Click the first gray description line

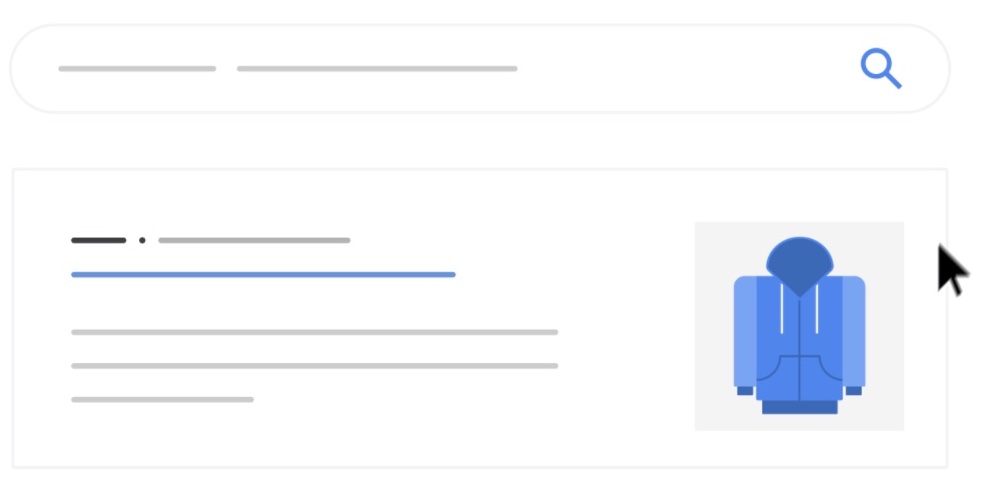click(314, 332)
